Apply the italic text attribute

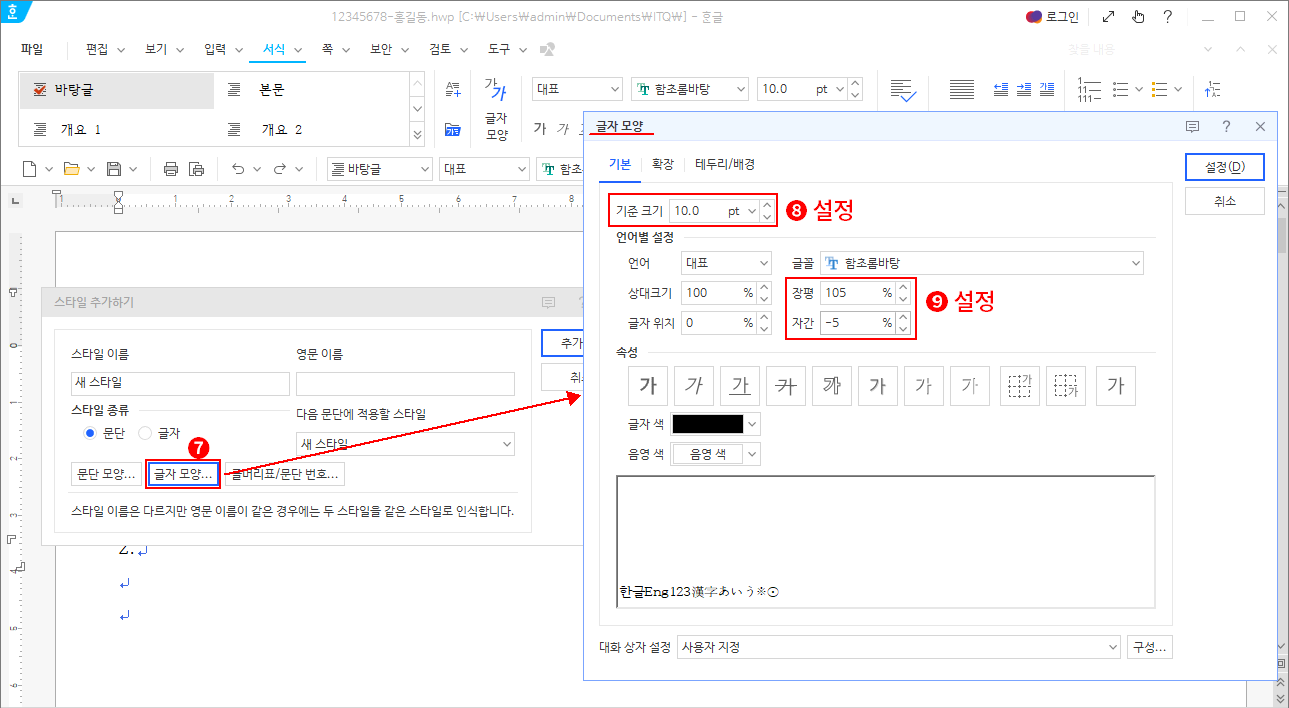coord(693,385)
